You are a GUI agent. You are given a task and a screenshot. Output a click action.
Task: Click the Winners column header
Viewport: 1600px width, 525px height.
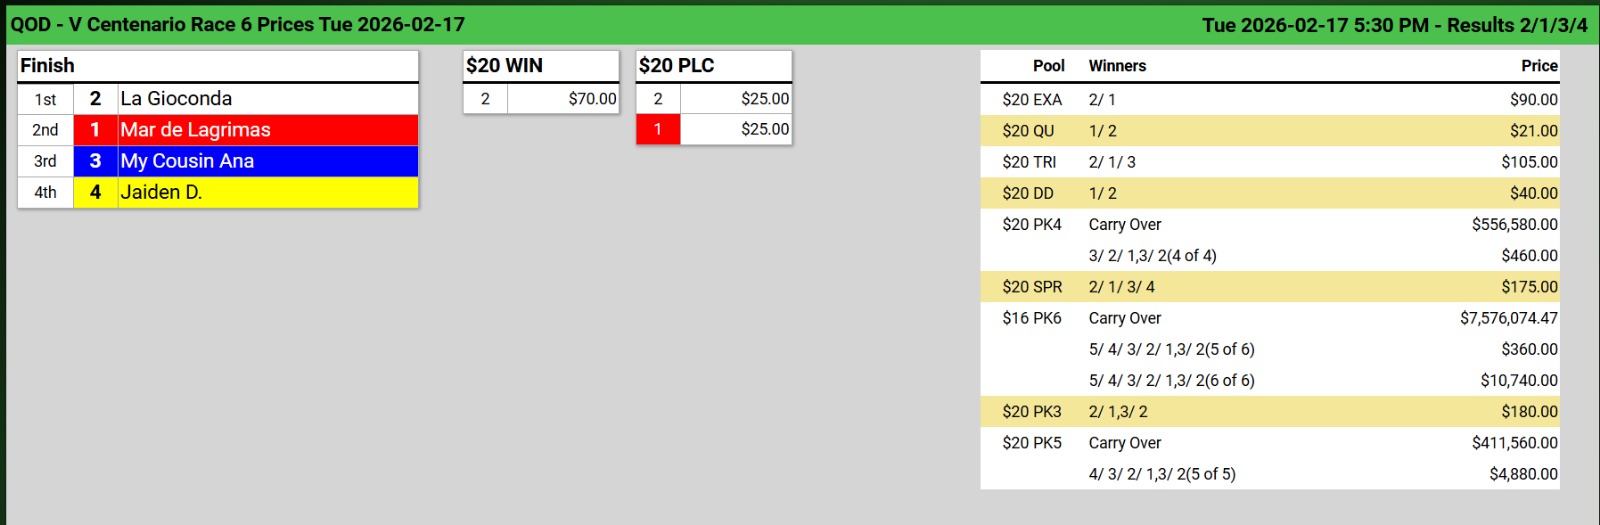pyautogui.click(x=1117, y=66)
